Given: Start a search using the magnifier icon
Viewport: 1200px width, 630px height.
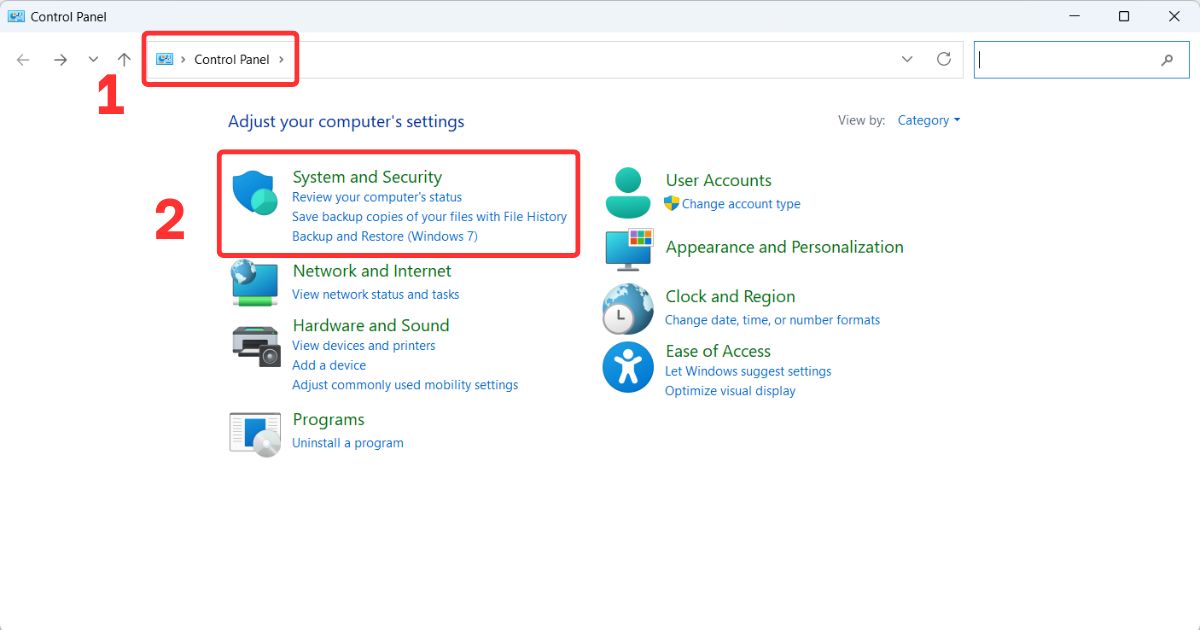Looking at the screenshot, I should pyautogui.click(x=1167, y=60).
